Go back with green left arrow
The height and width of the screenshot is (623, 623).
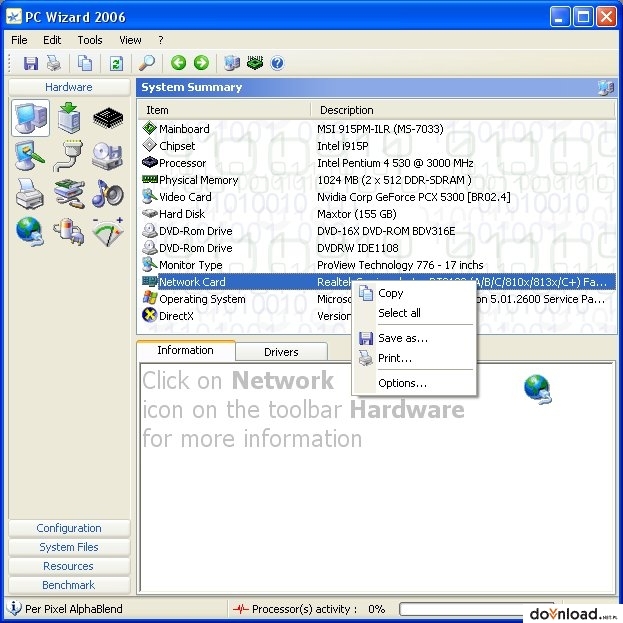click(x=178, y=63)
